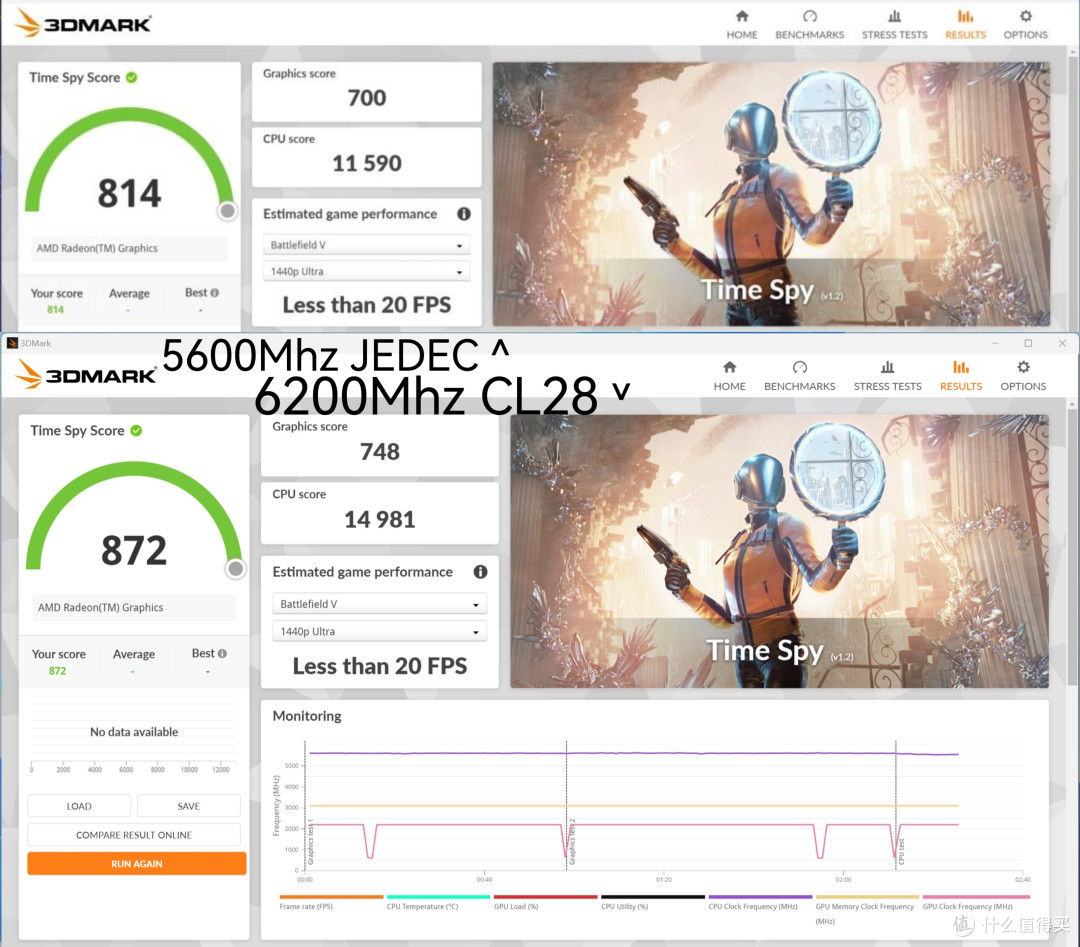Image resolution: width=1080 pixels, height=947 pixels.
Task: Click green validation check beside 872 score
Action: point(136,430)
